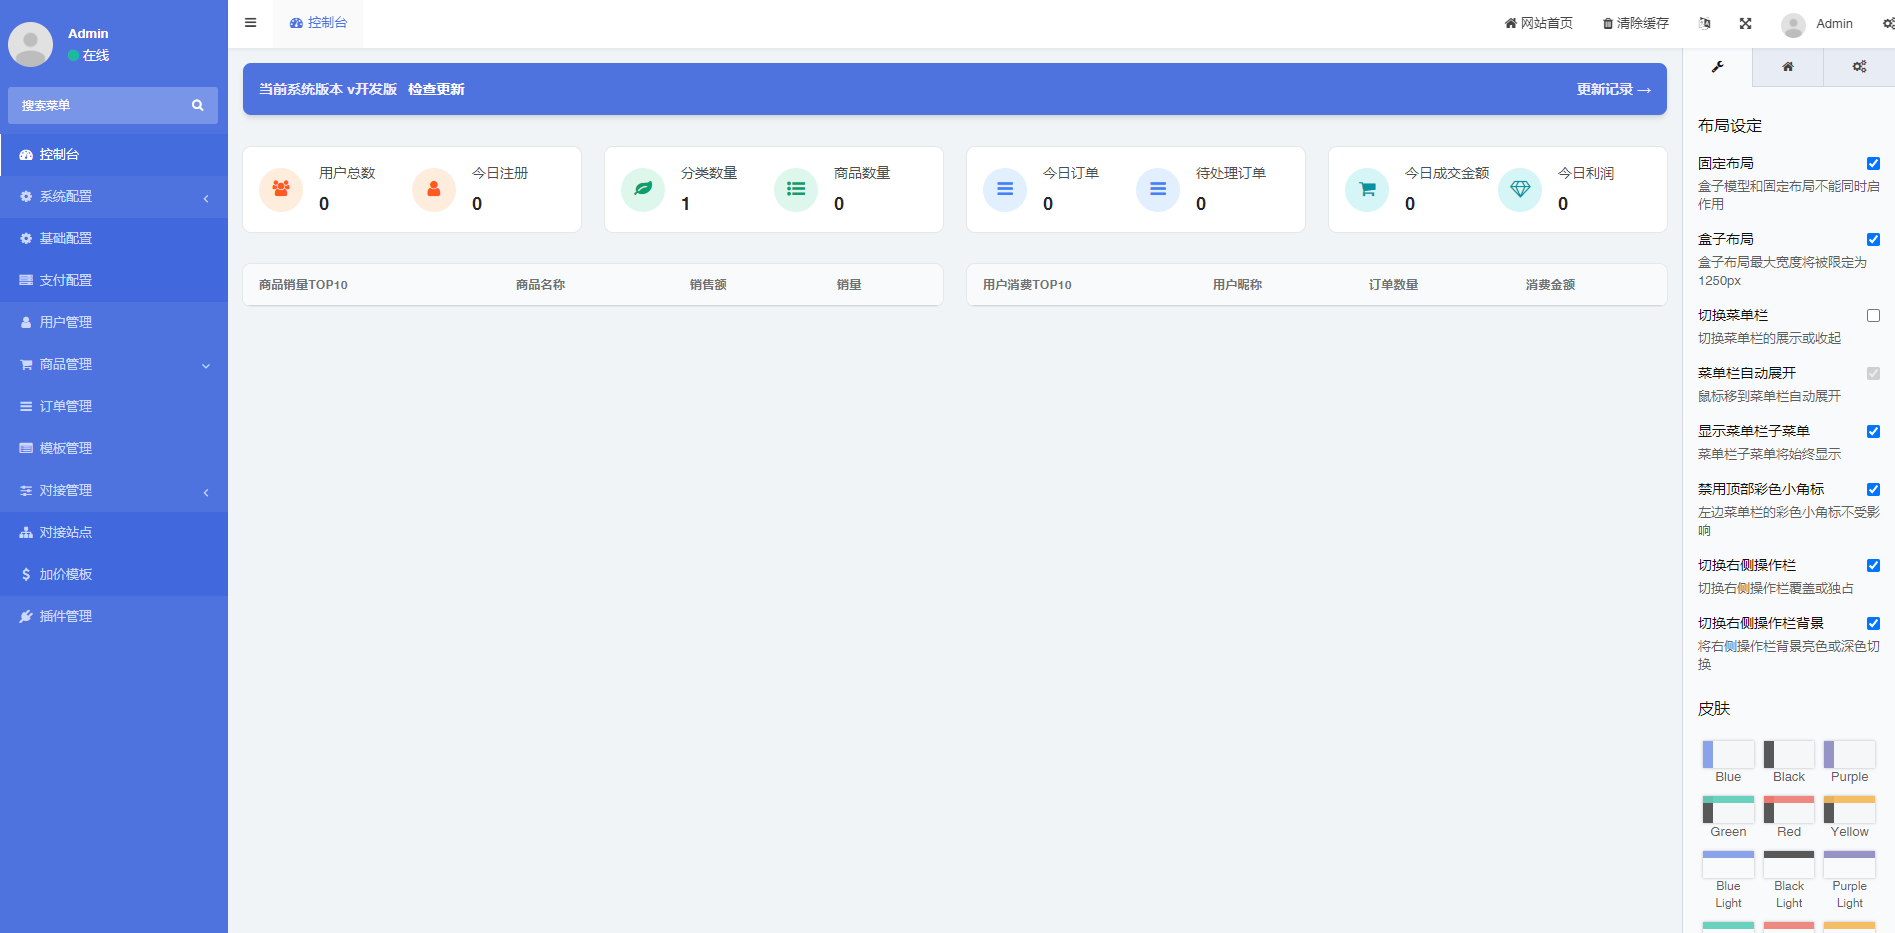Open 支付配置 submenu item
This screenshot has height=933, width=1895.
pyautogui.click(x=114, y=280)
